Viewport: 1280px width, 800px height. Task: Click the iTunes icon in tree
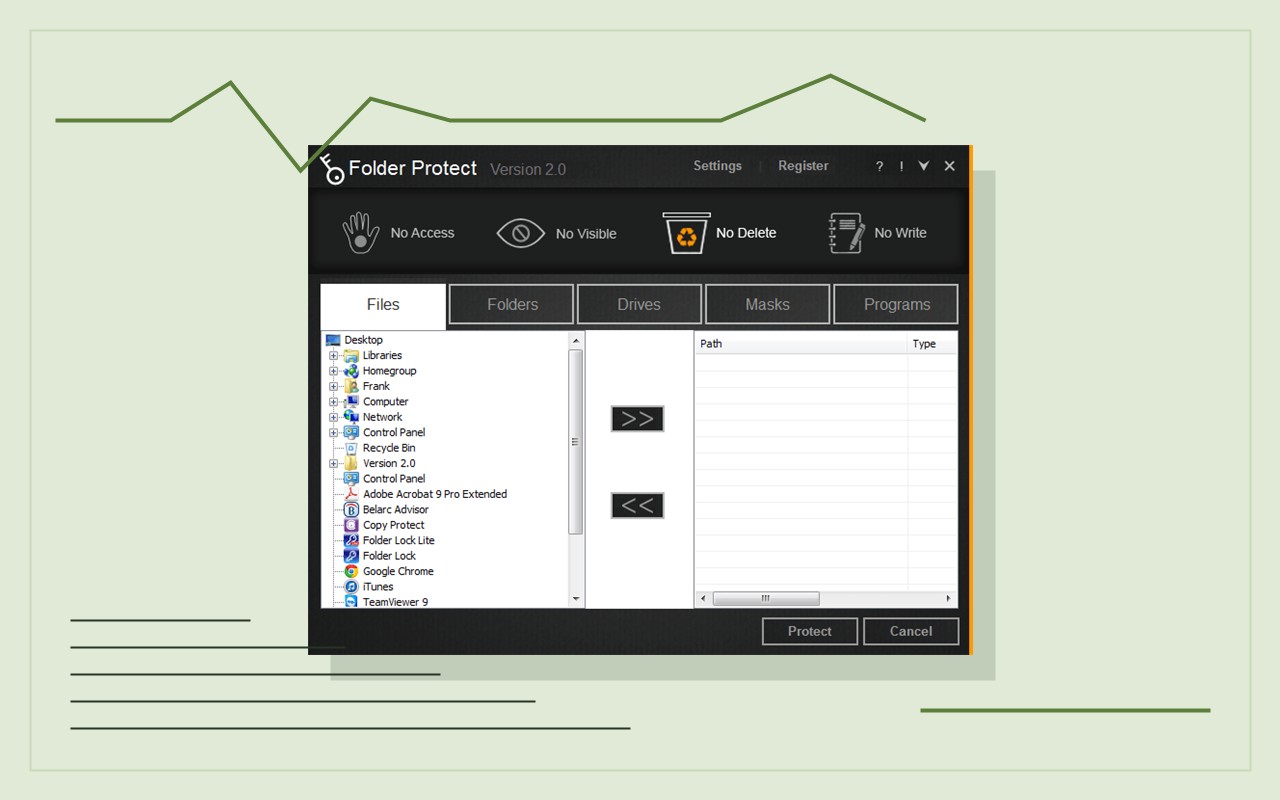(351, 587)
